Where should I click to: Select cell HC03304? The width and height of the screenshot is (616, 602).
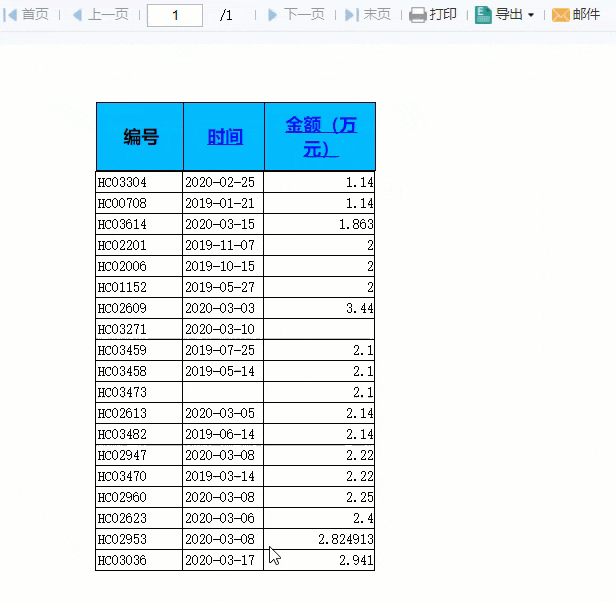tap(139, 182)
